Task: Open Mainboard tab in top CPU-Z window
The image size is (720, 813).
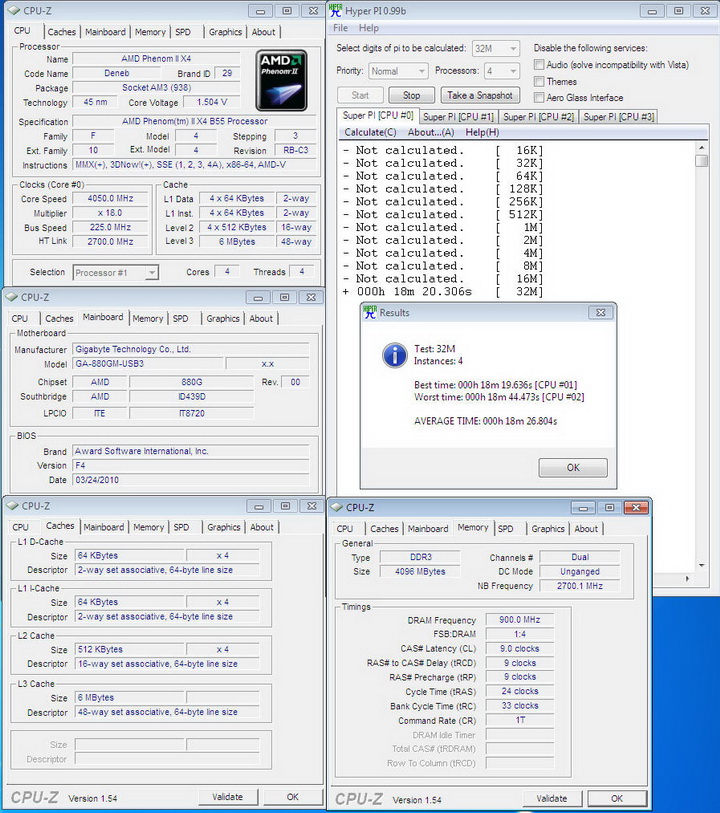Action: click(x=105, y=32)
